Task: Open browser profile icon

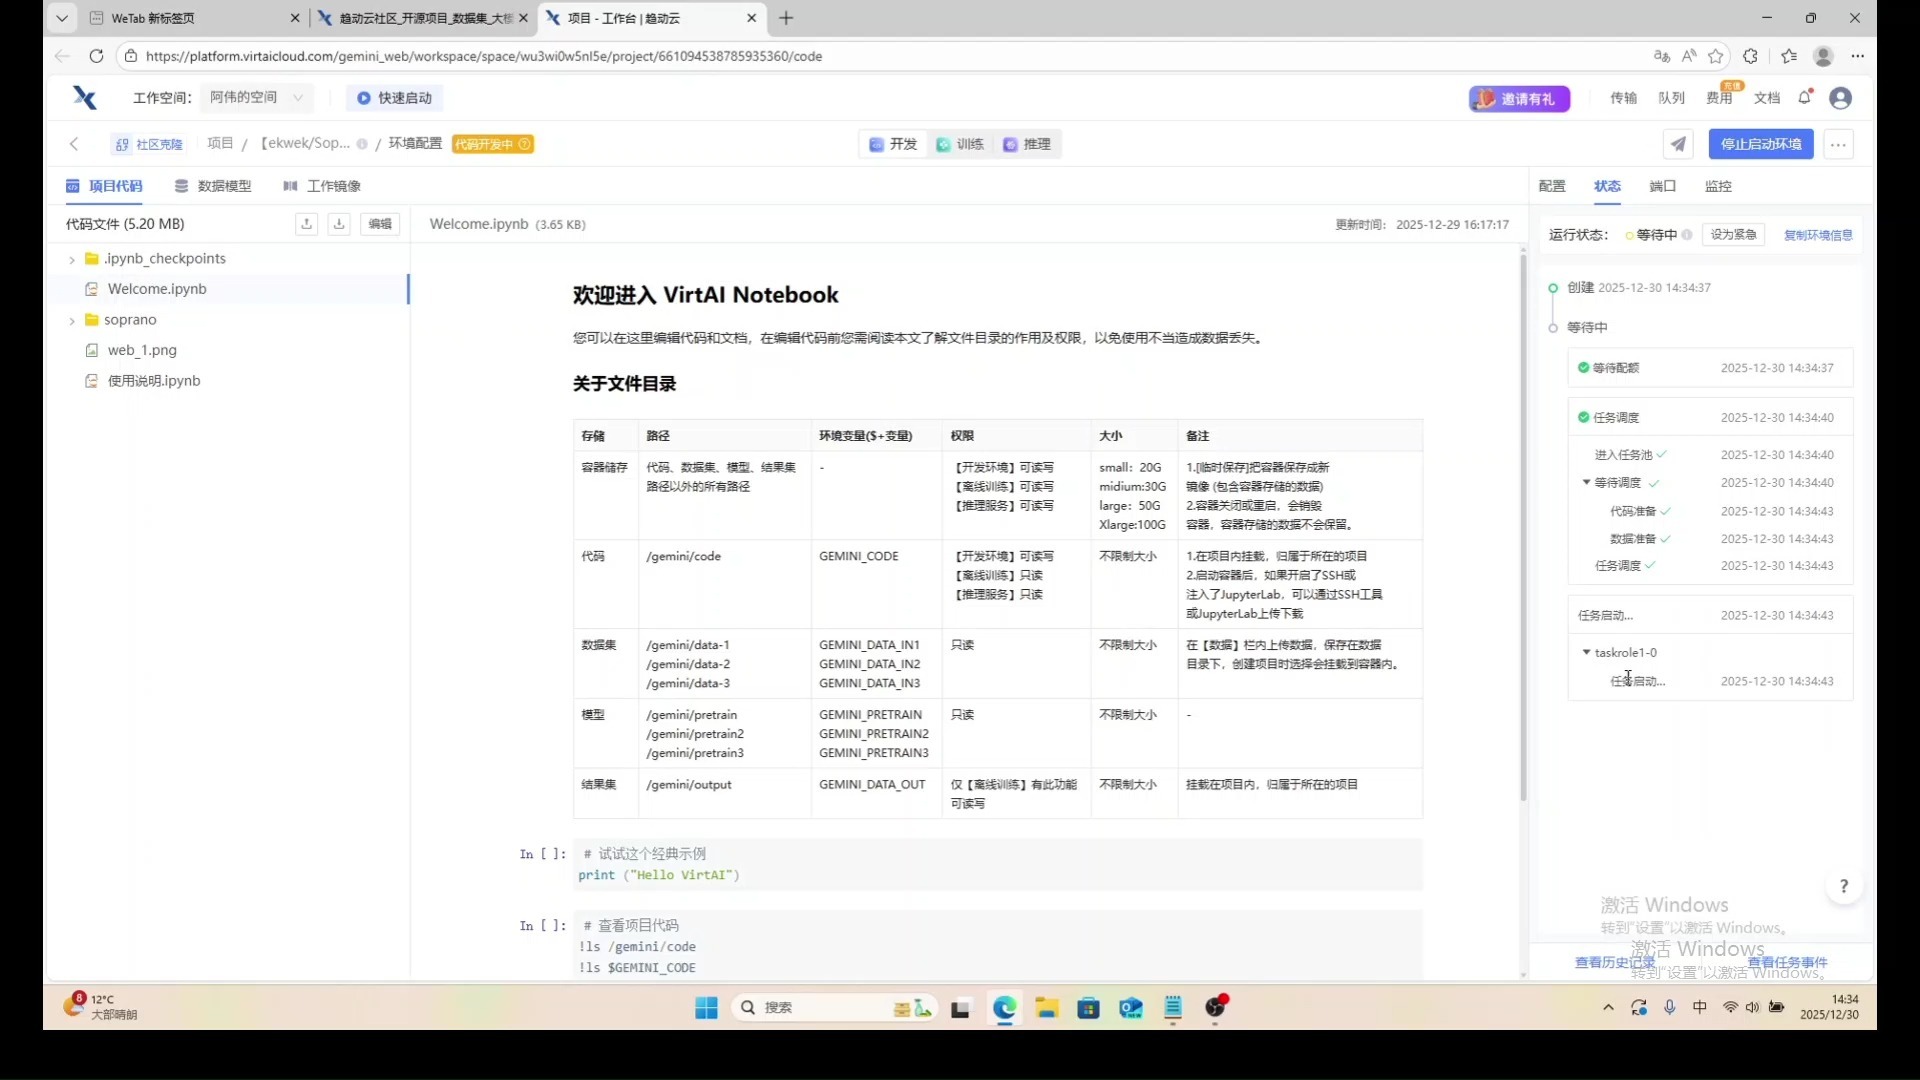Action: pos(1823,56)
